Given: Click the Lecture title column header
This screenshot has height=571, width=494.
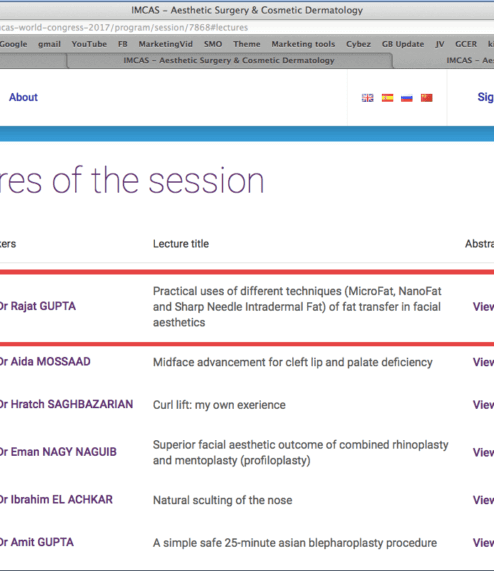Looking at the screenshot, I should [x=181, y=244].
